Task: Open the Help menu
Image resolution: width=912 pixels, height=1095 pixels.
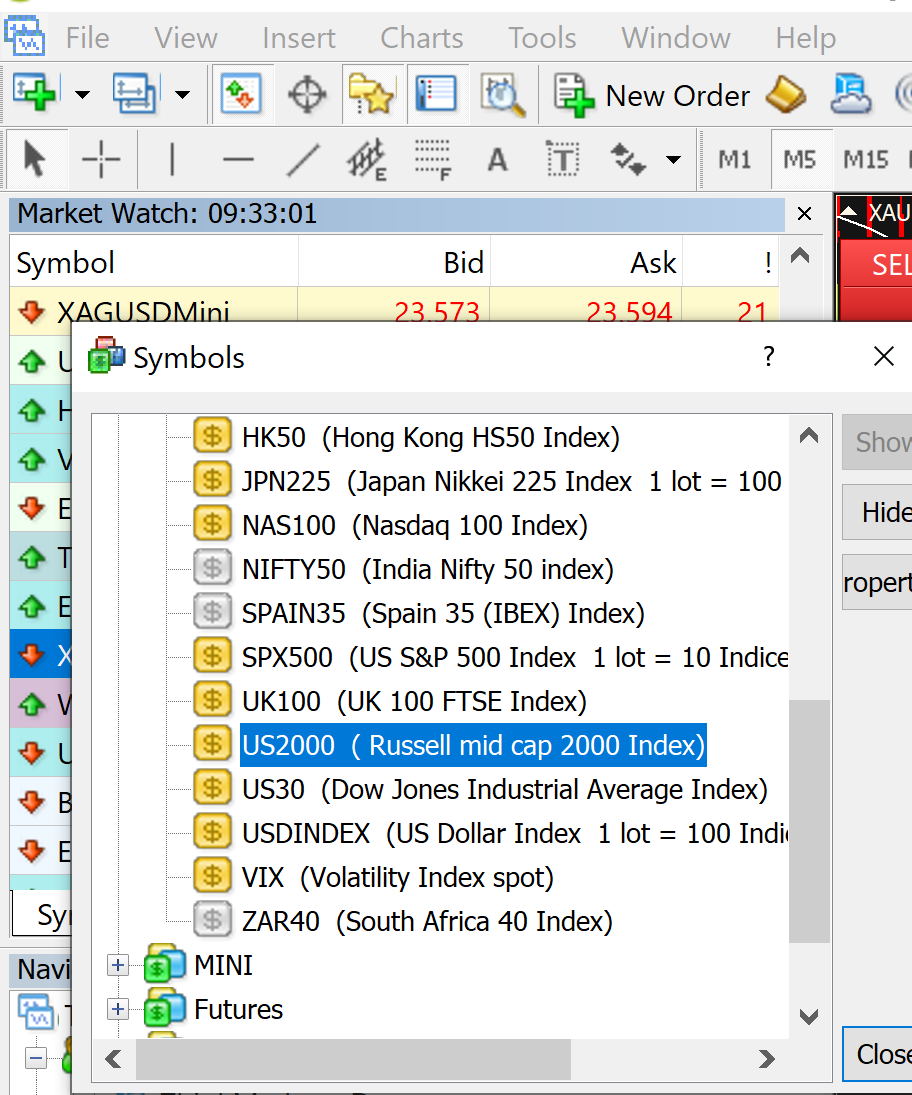Action: [x=806, y=38]
